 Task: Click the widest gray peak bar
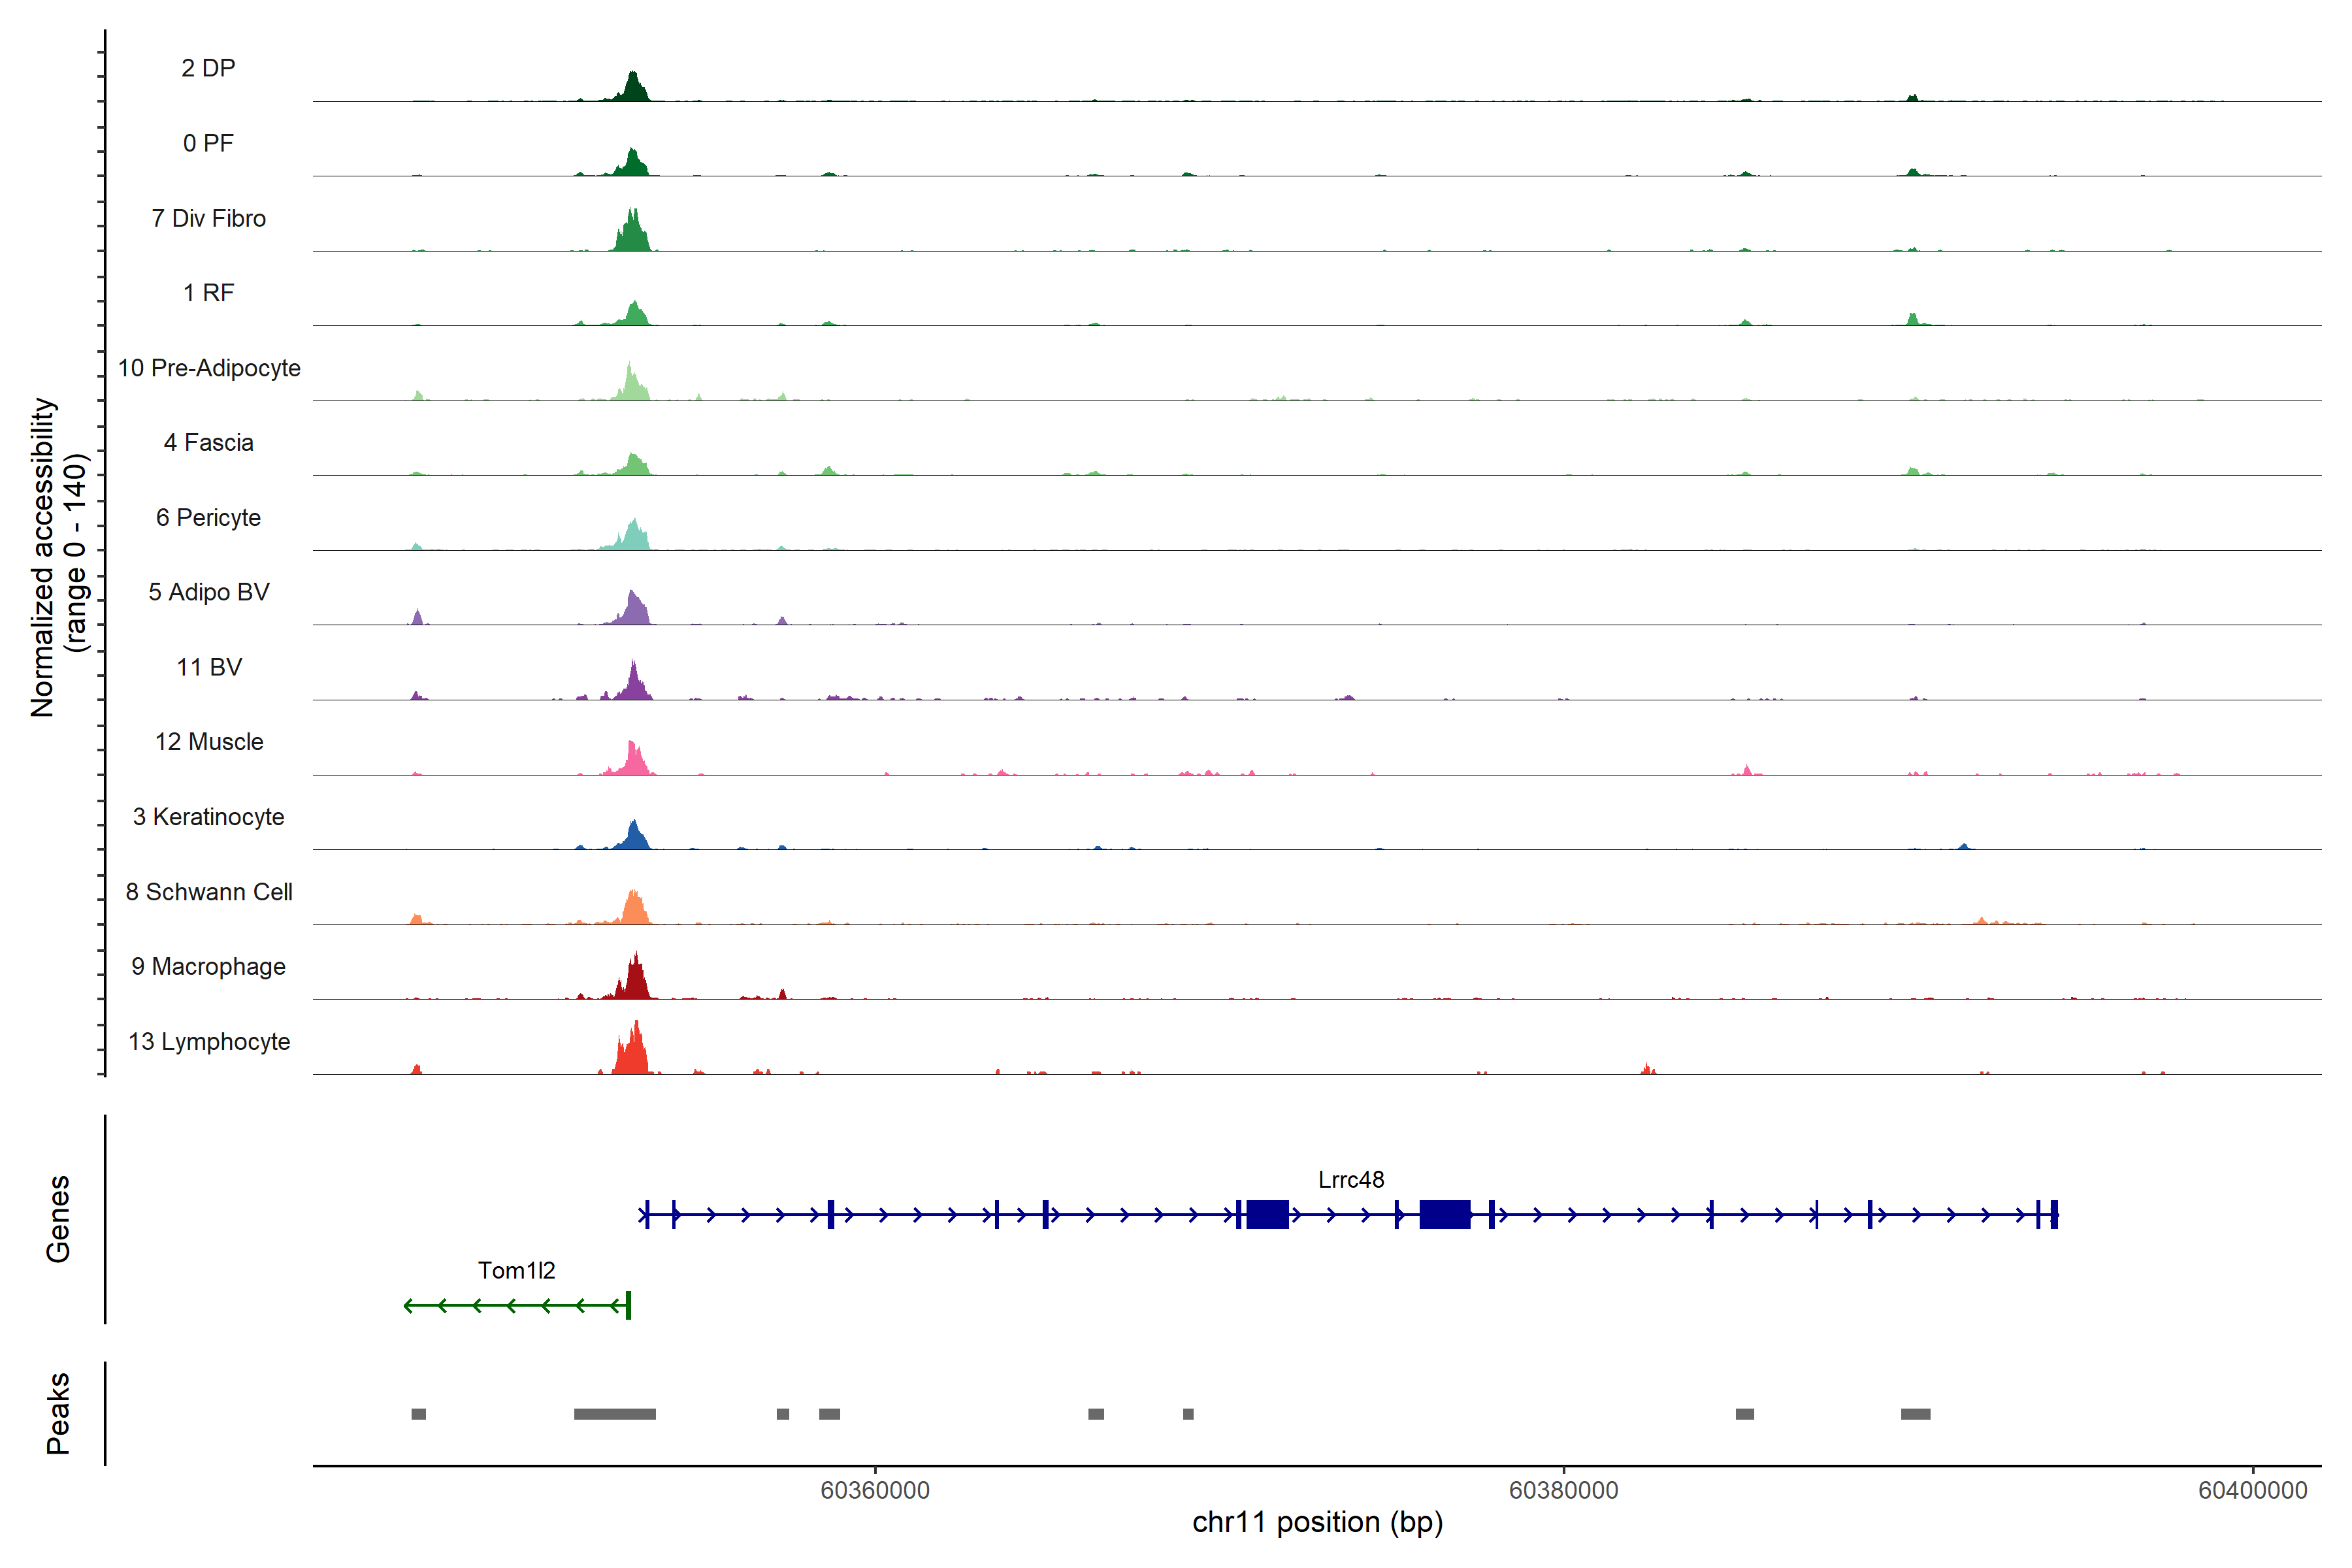(614, 1413)
